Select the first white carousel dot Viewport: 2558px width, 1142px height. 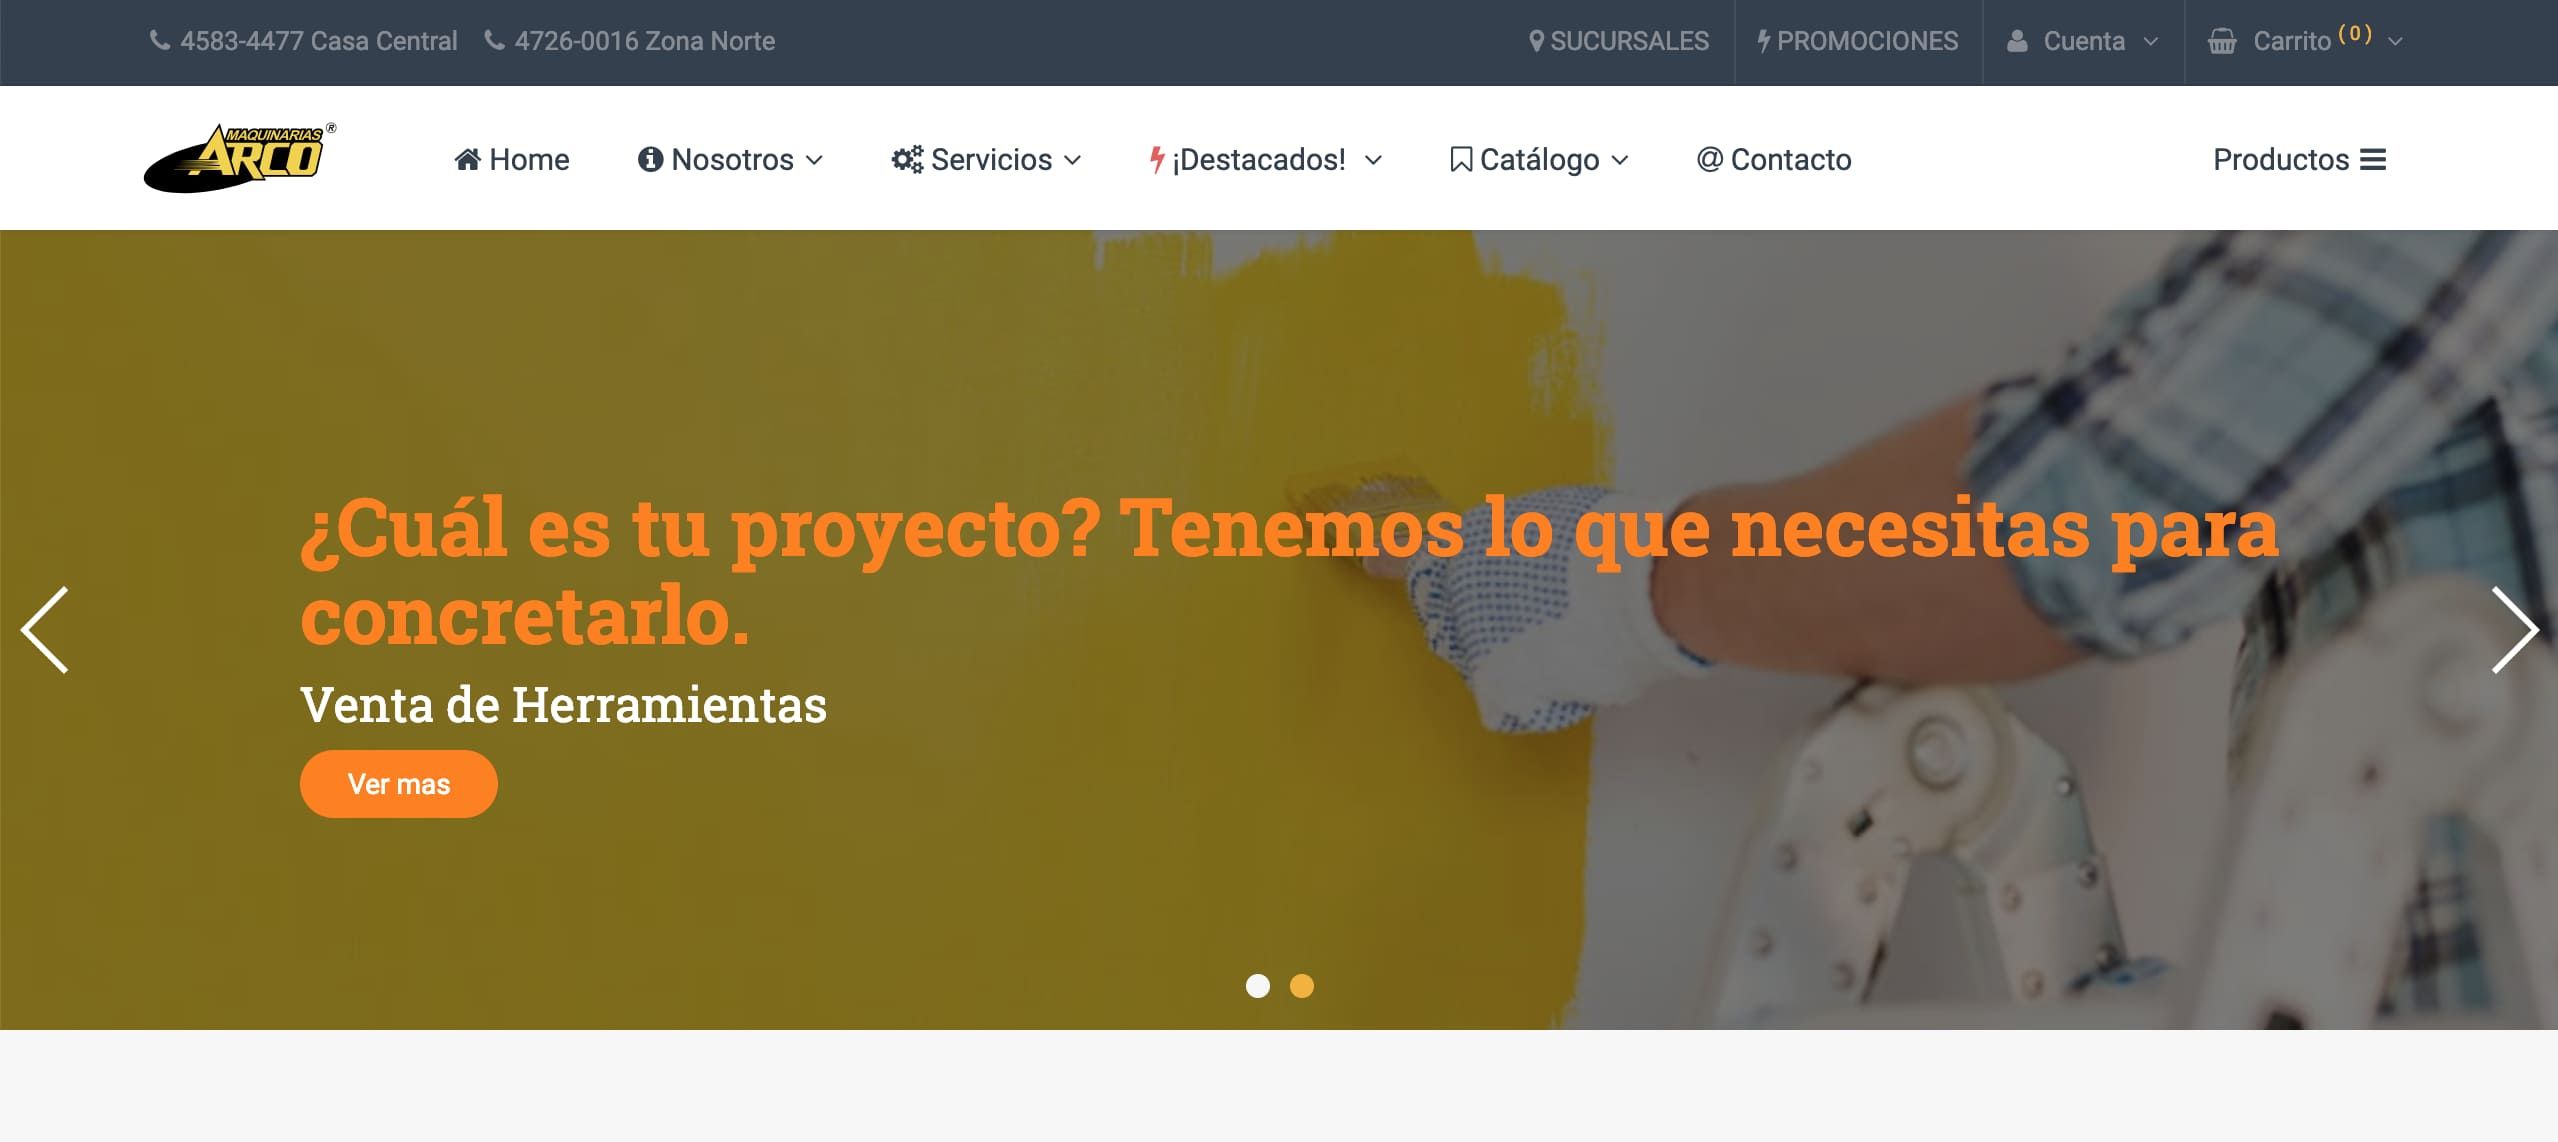[x=1258, y=986]
